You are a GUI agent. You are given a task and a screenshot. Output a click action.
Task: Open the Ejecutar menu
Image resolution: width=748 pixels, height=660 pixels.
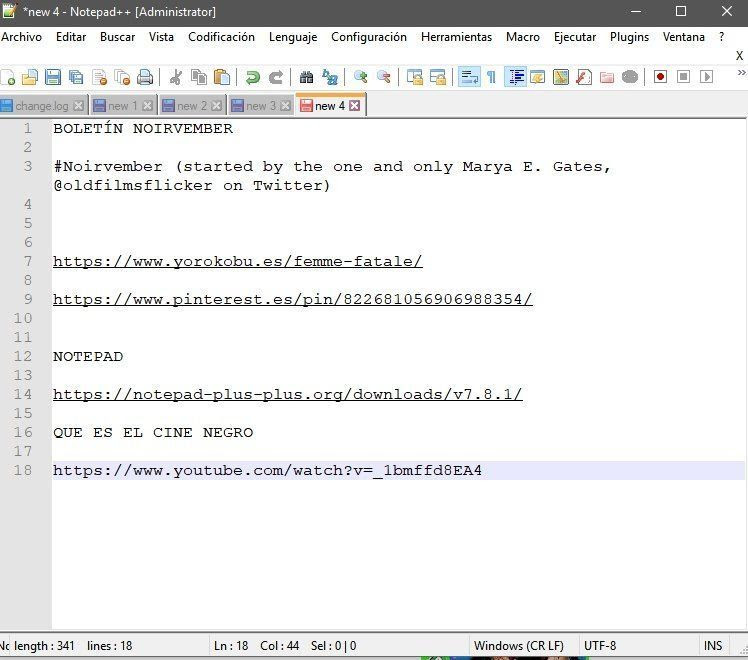pyautogui.click(x=575, y=37)
